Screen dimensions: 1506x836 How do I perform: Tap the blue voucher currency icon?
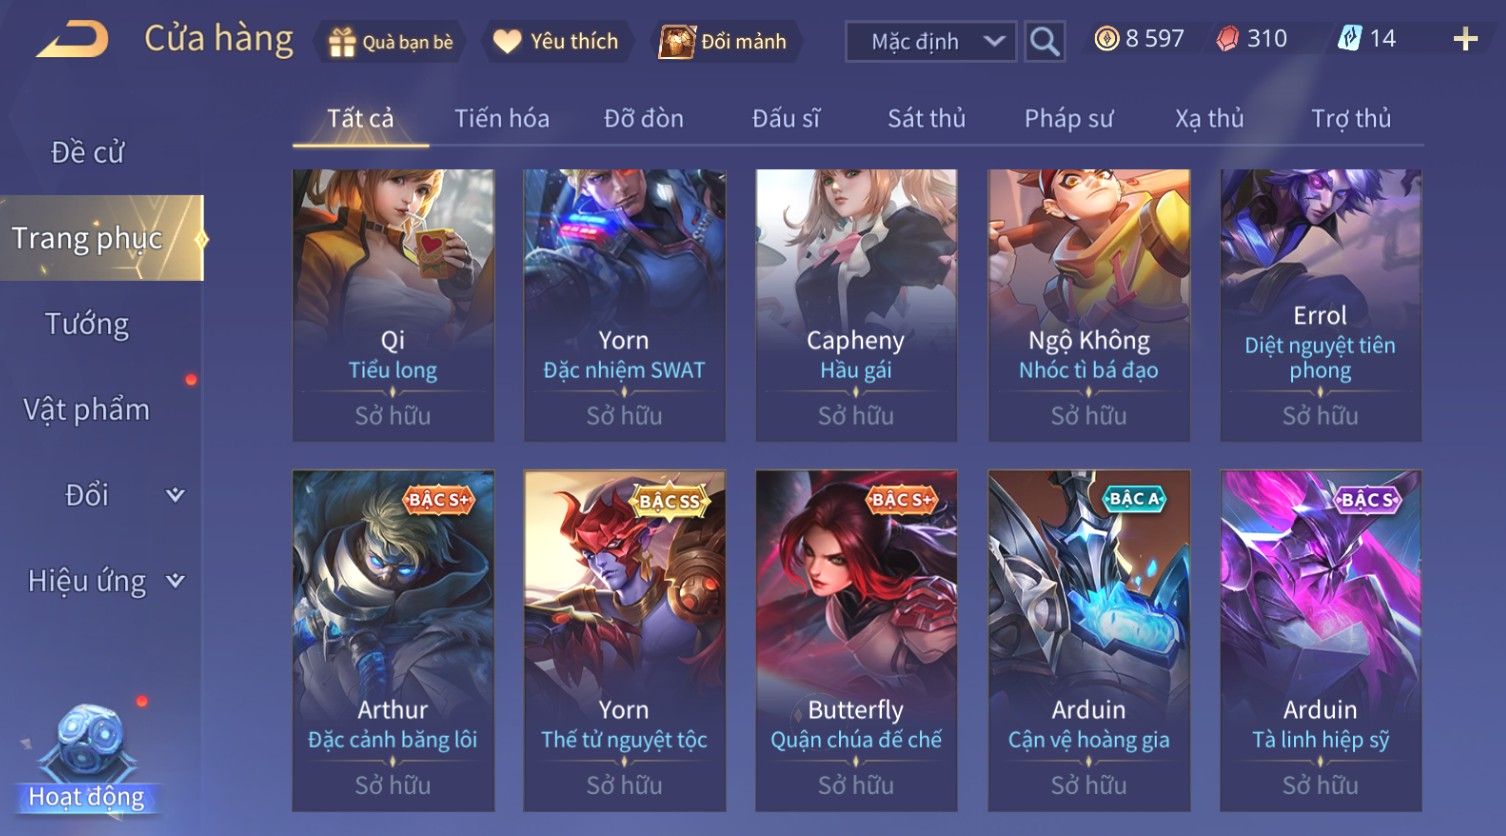click(x=1349, y=39)
